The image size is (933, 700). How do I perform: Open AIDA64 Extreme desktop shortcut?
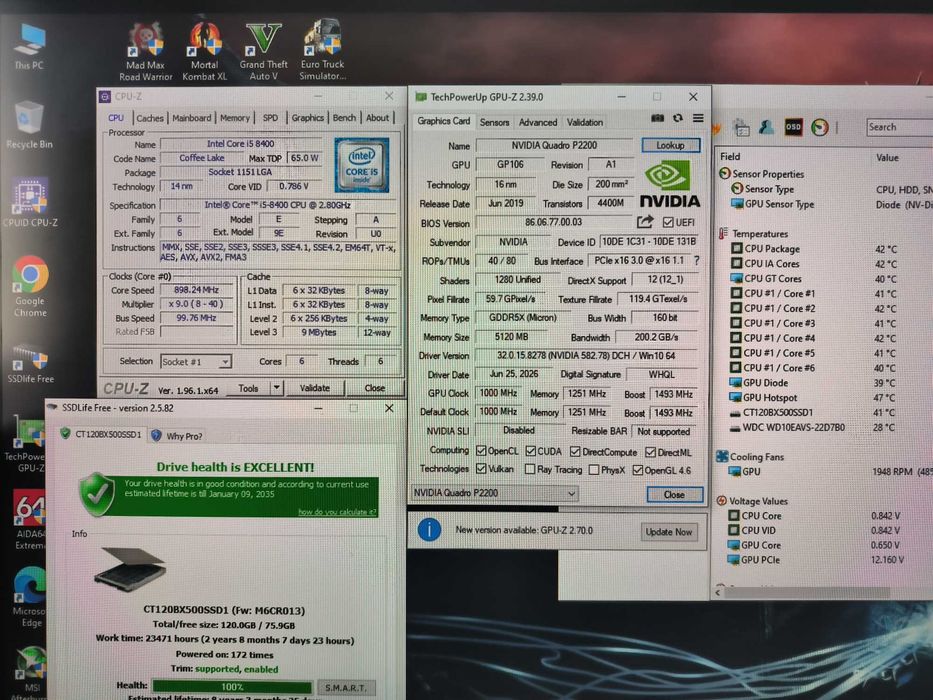pyautogui.click(x=29, y=520)
